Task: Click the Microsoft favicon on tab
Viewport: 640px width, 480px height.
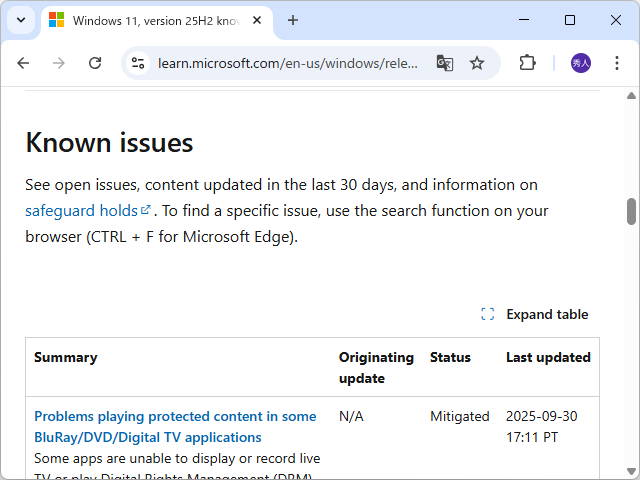Action: coord(56,20)
